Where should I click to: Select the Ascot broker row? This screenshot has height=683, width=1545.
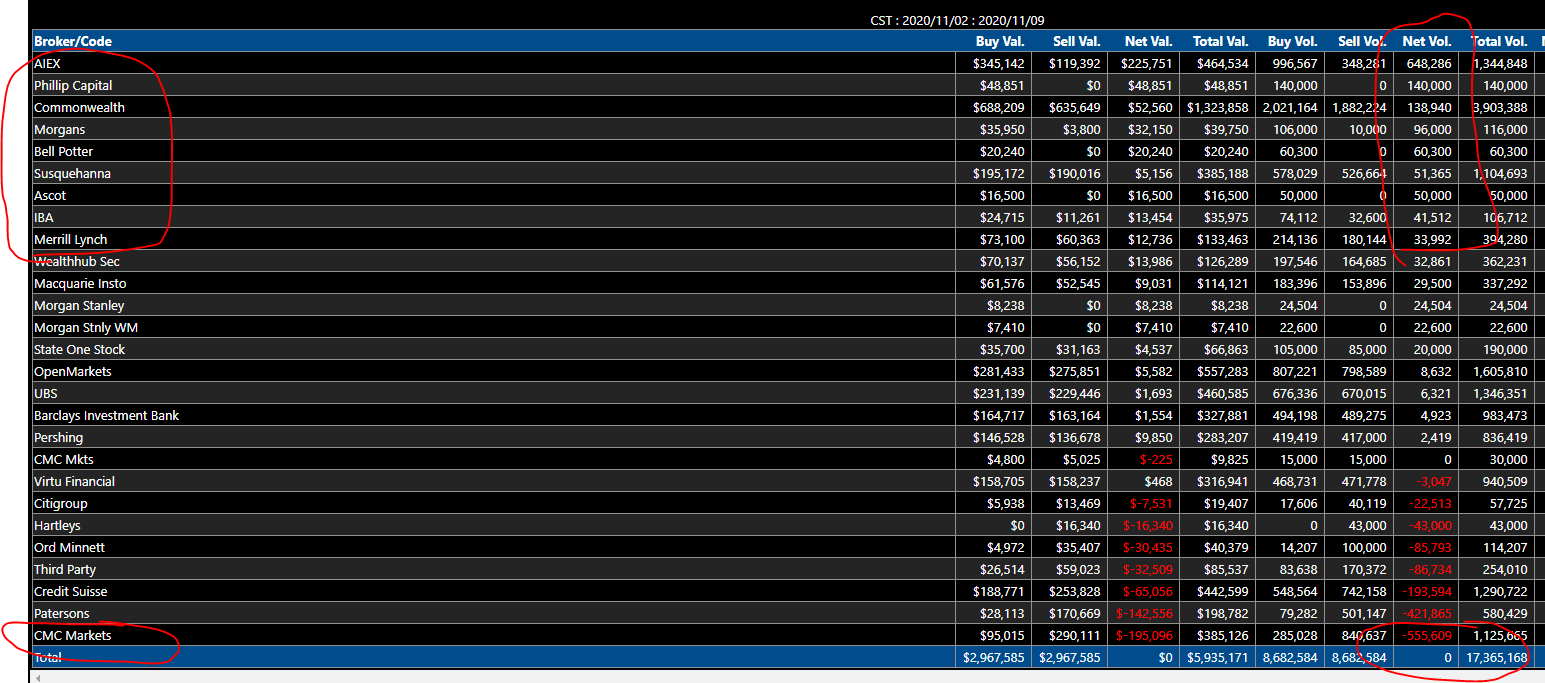pyautogui.click(x=787, y=195)
